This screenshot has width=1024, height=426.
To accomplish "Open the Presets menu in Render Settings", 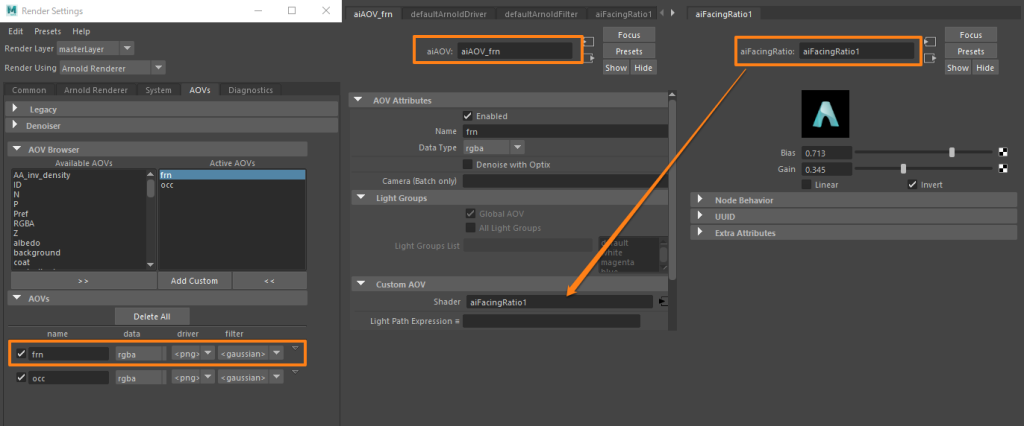I will [x=48, y=31].
